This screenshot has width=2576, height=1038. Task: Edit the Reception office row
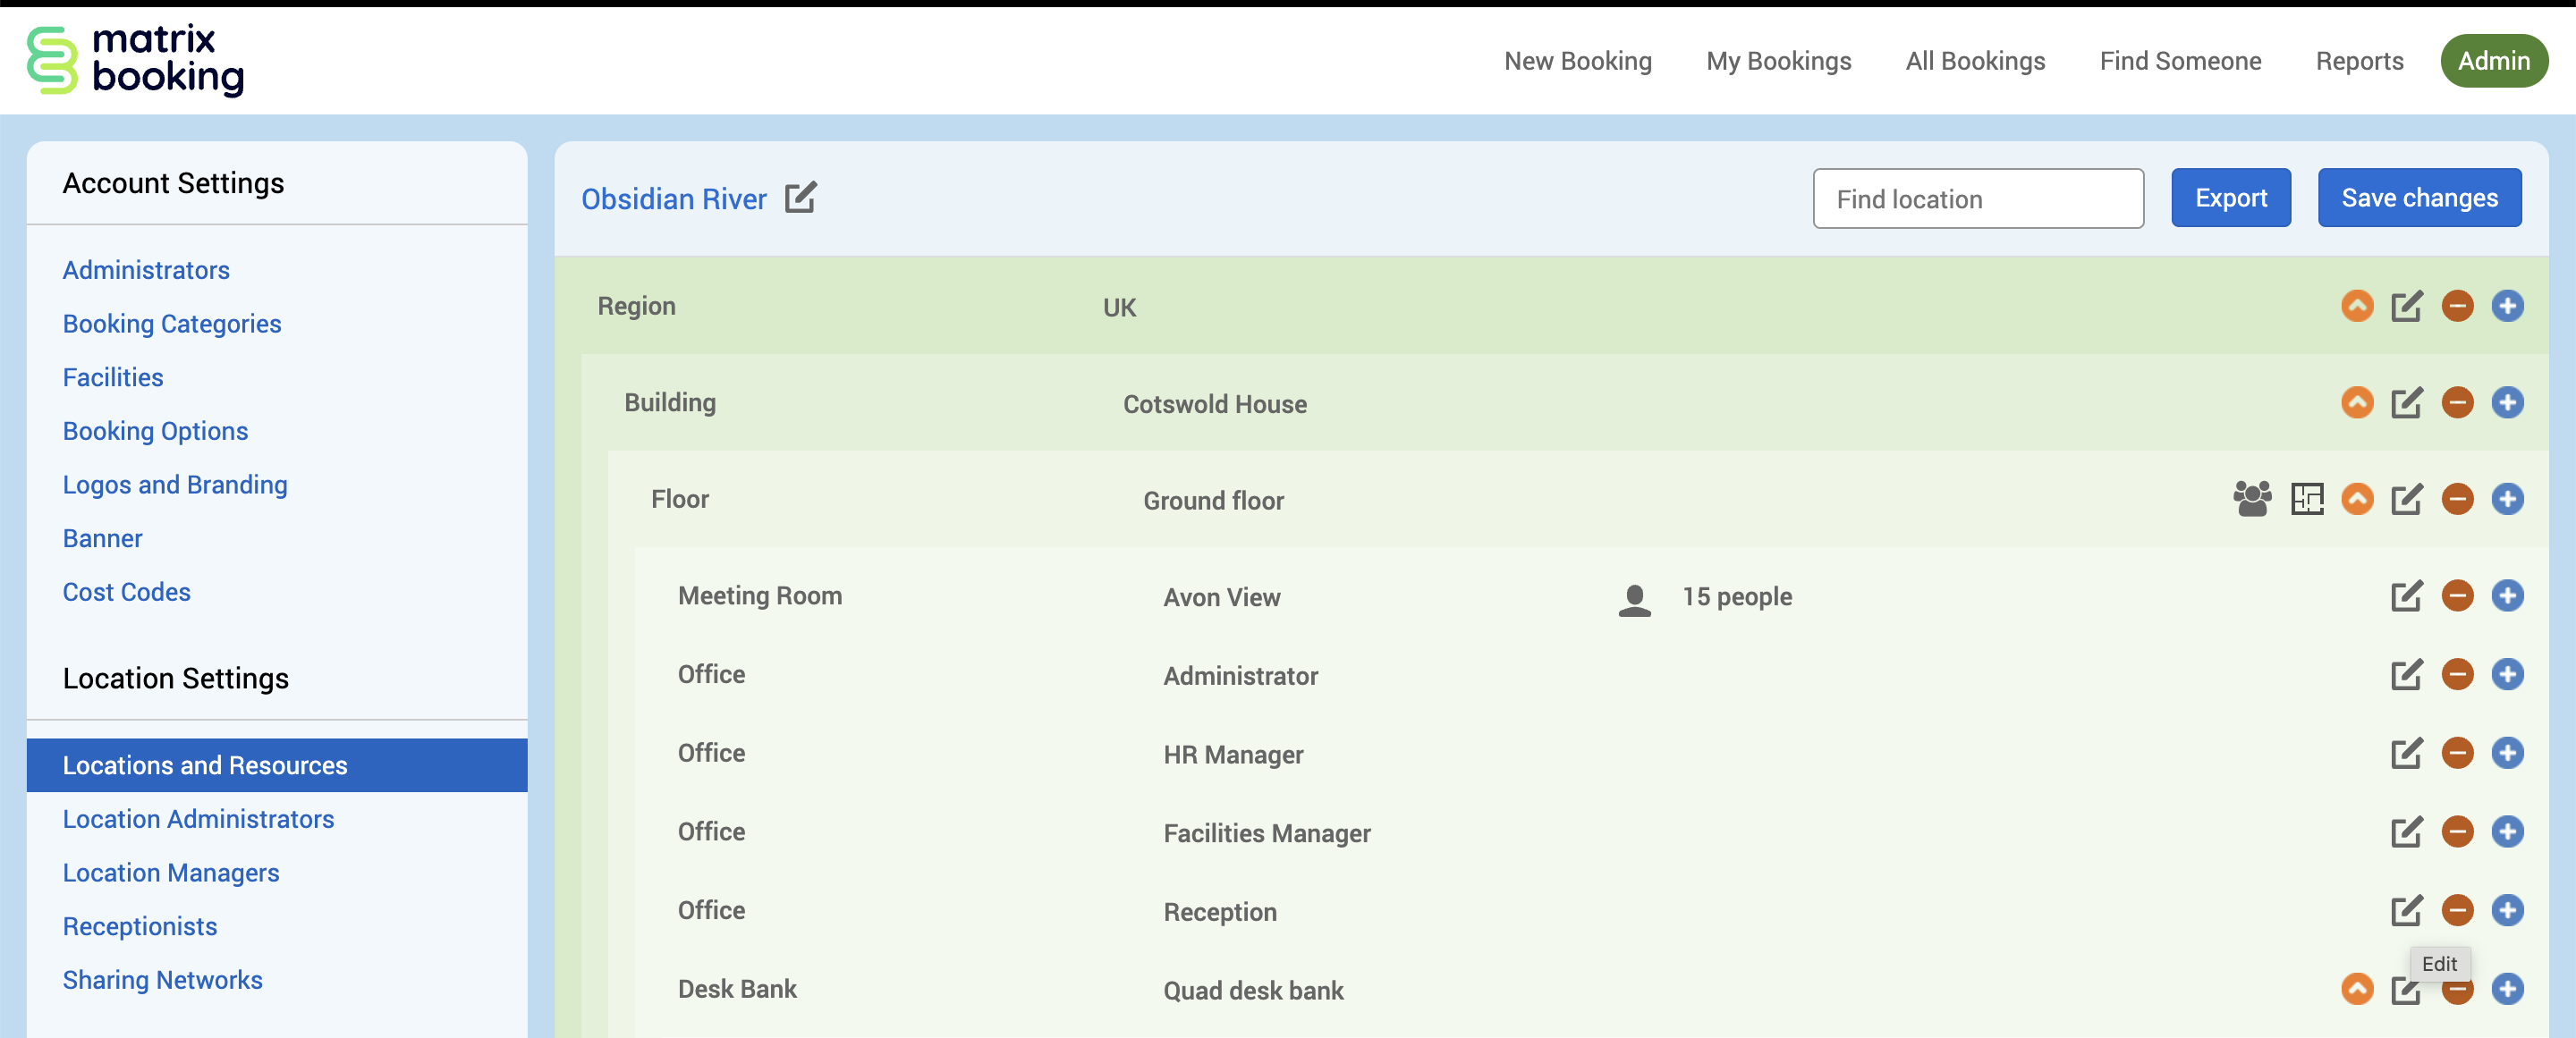(2405, 910)
